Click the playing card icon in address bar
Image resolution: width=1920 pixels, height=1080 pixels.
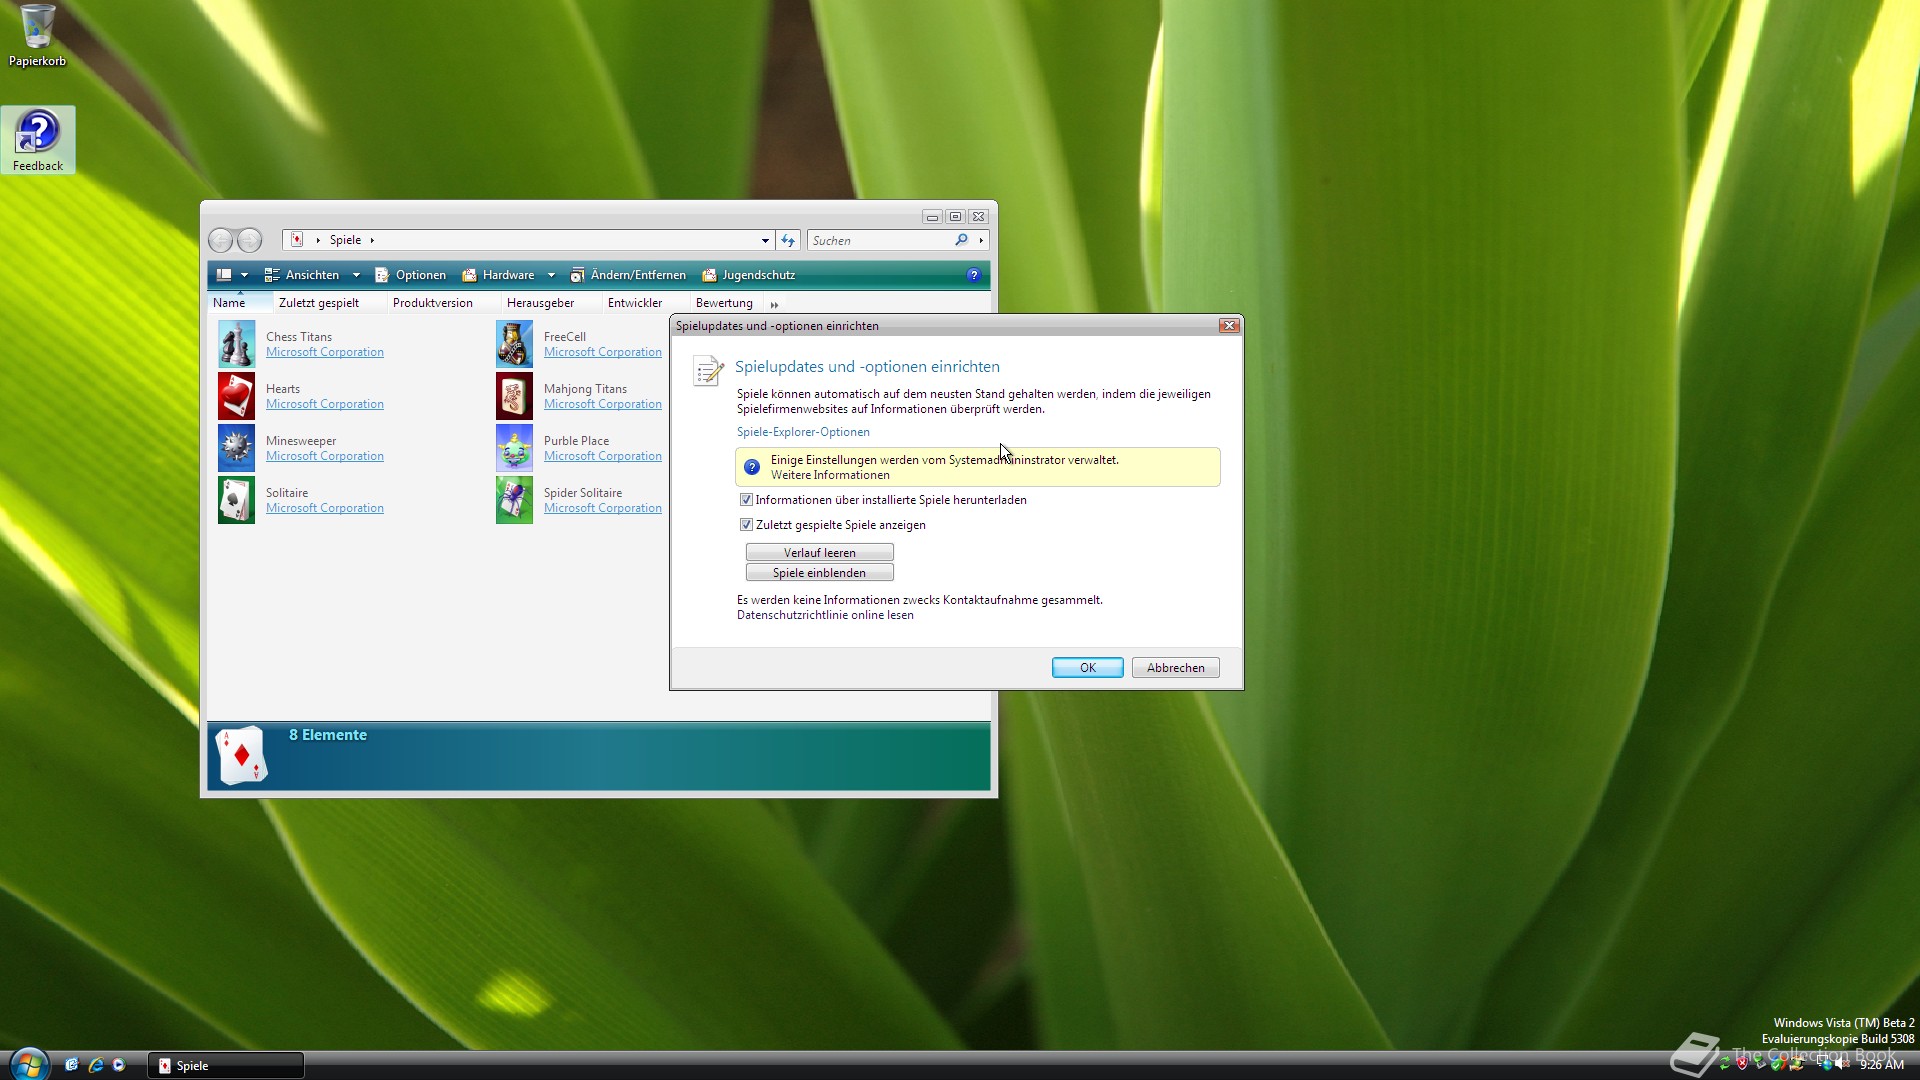(297, 240)
